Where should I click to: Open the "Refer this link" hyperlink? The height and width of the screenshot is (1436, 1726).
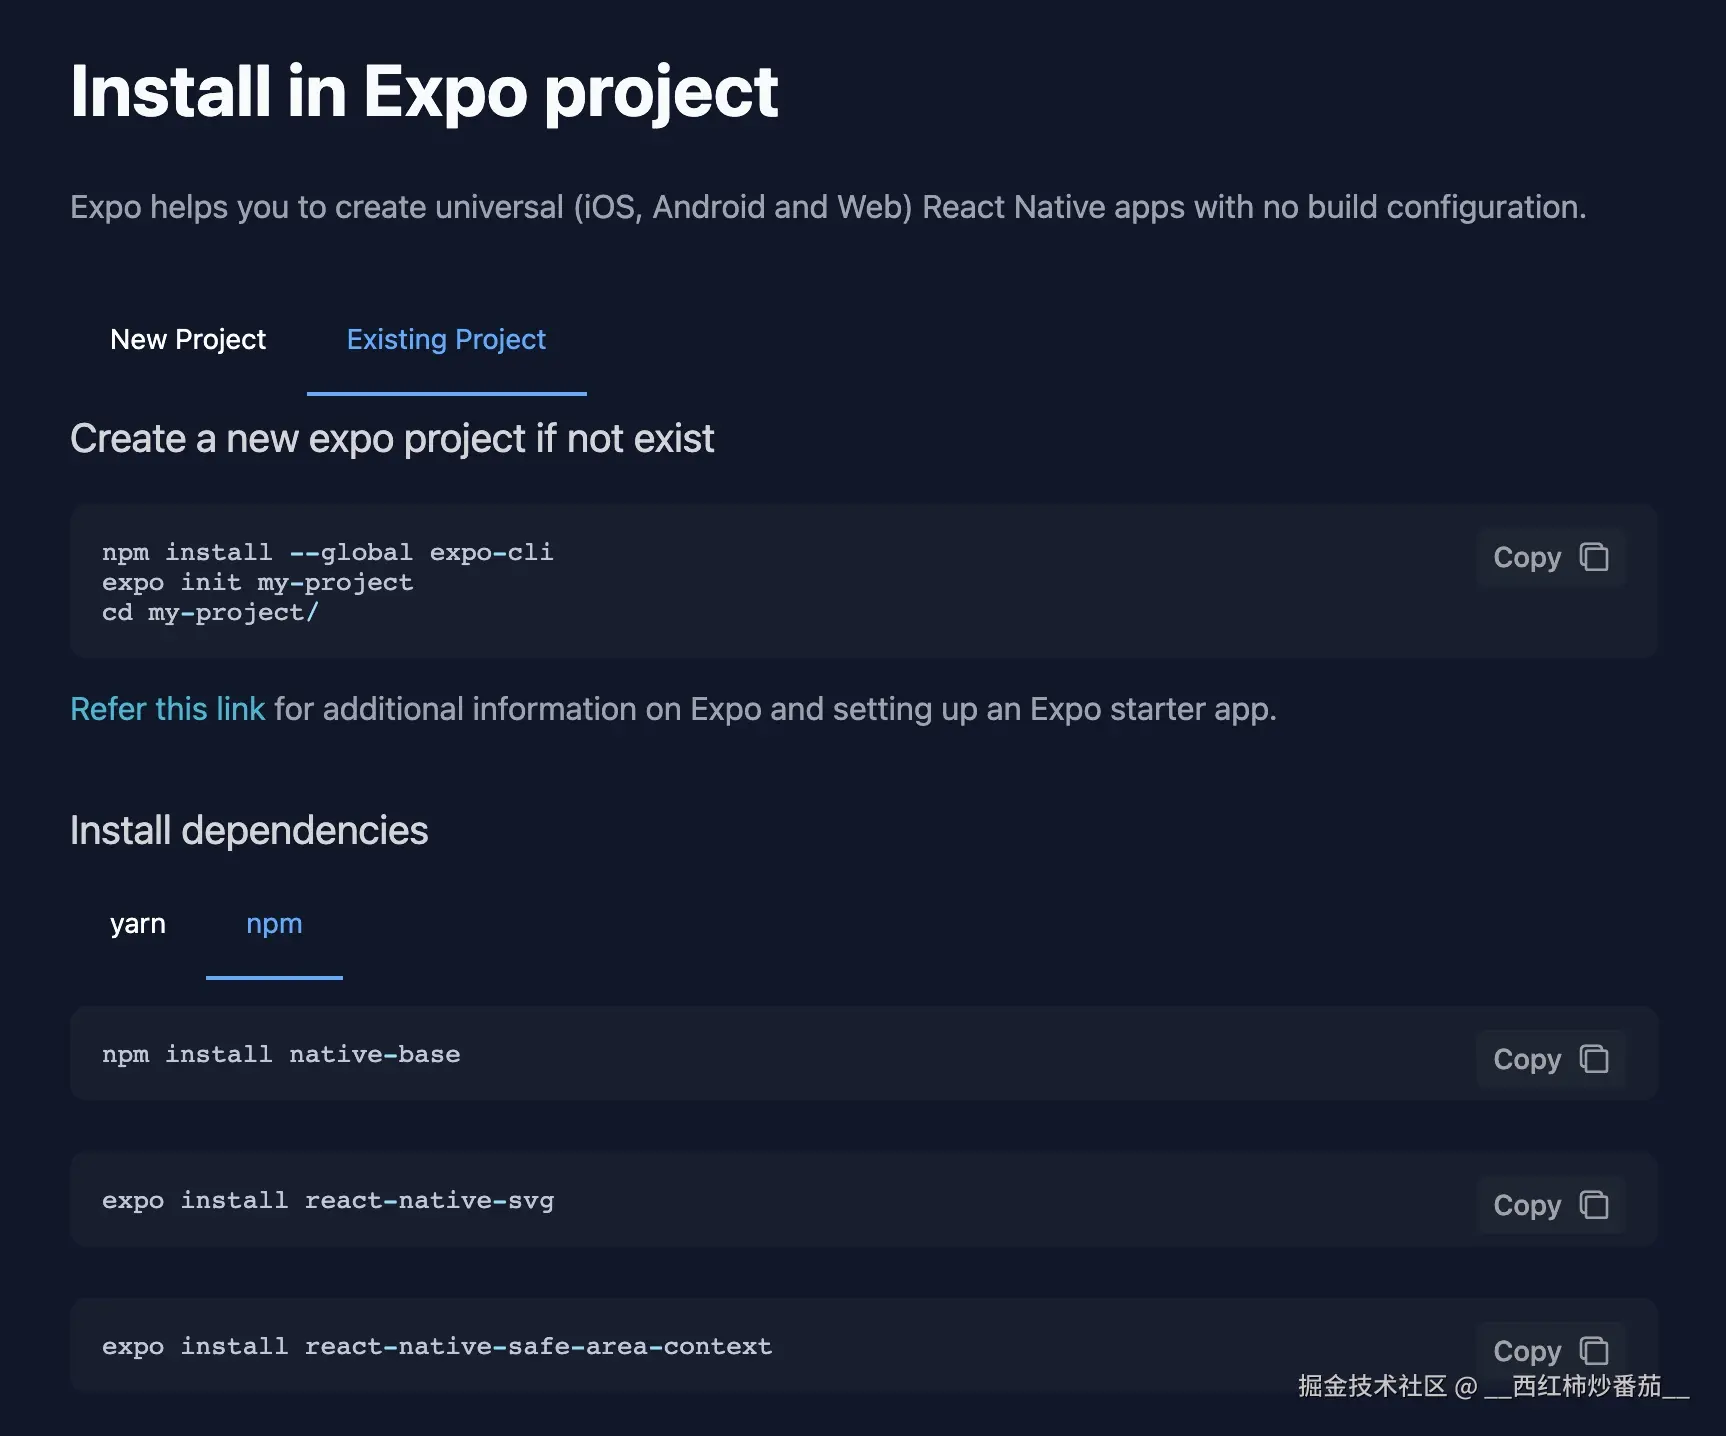tap(167, 709)
